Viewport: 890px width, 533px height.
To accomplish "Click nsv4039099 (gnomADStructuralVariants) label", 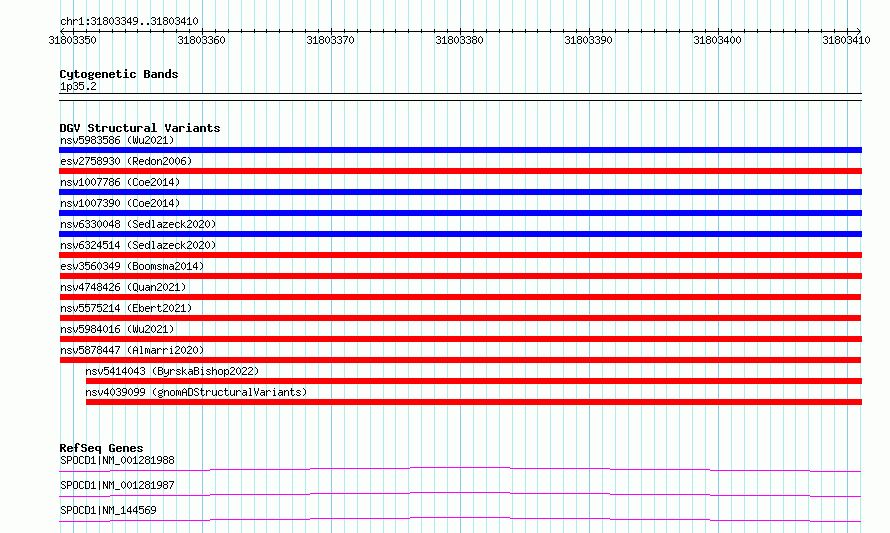I will (196, 392).
